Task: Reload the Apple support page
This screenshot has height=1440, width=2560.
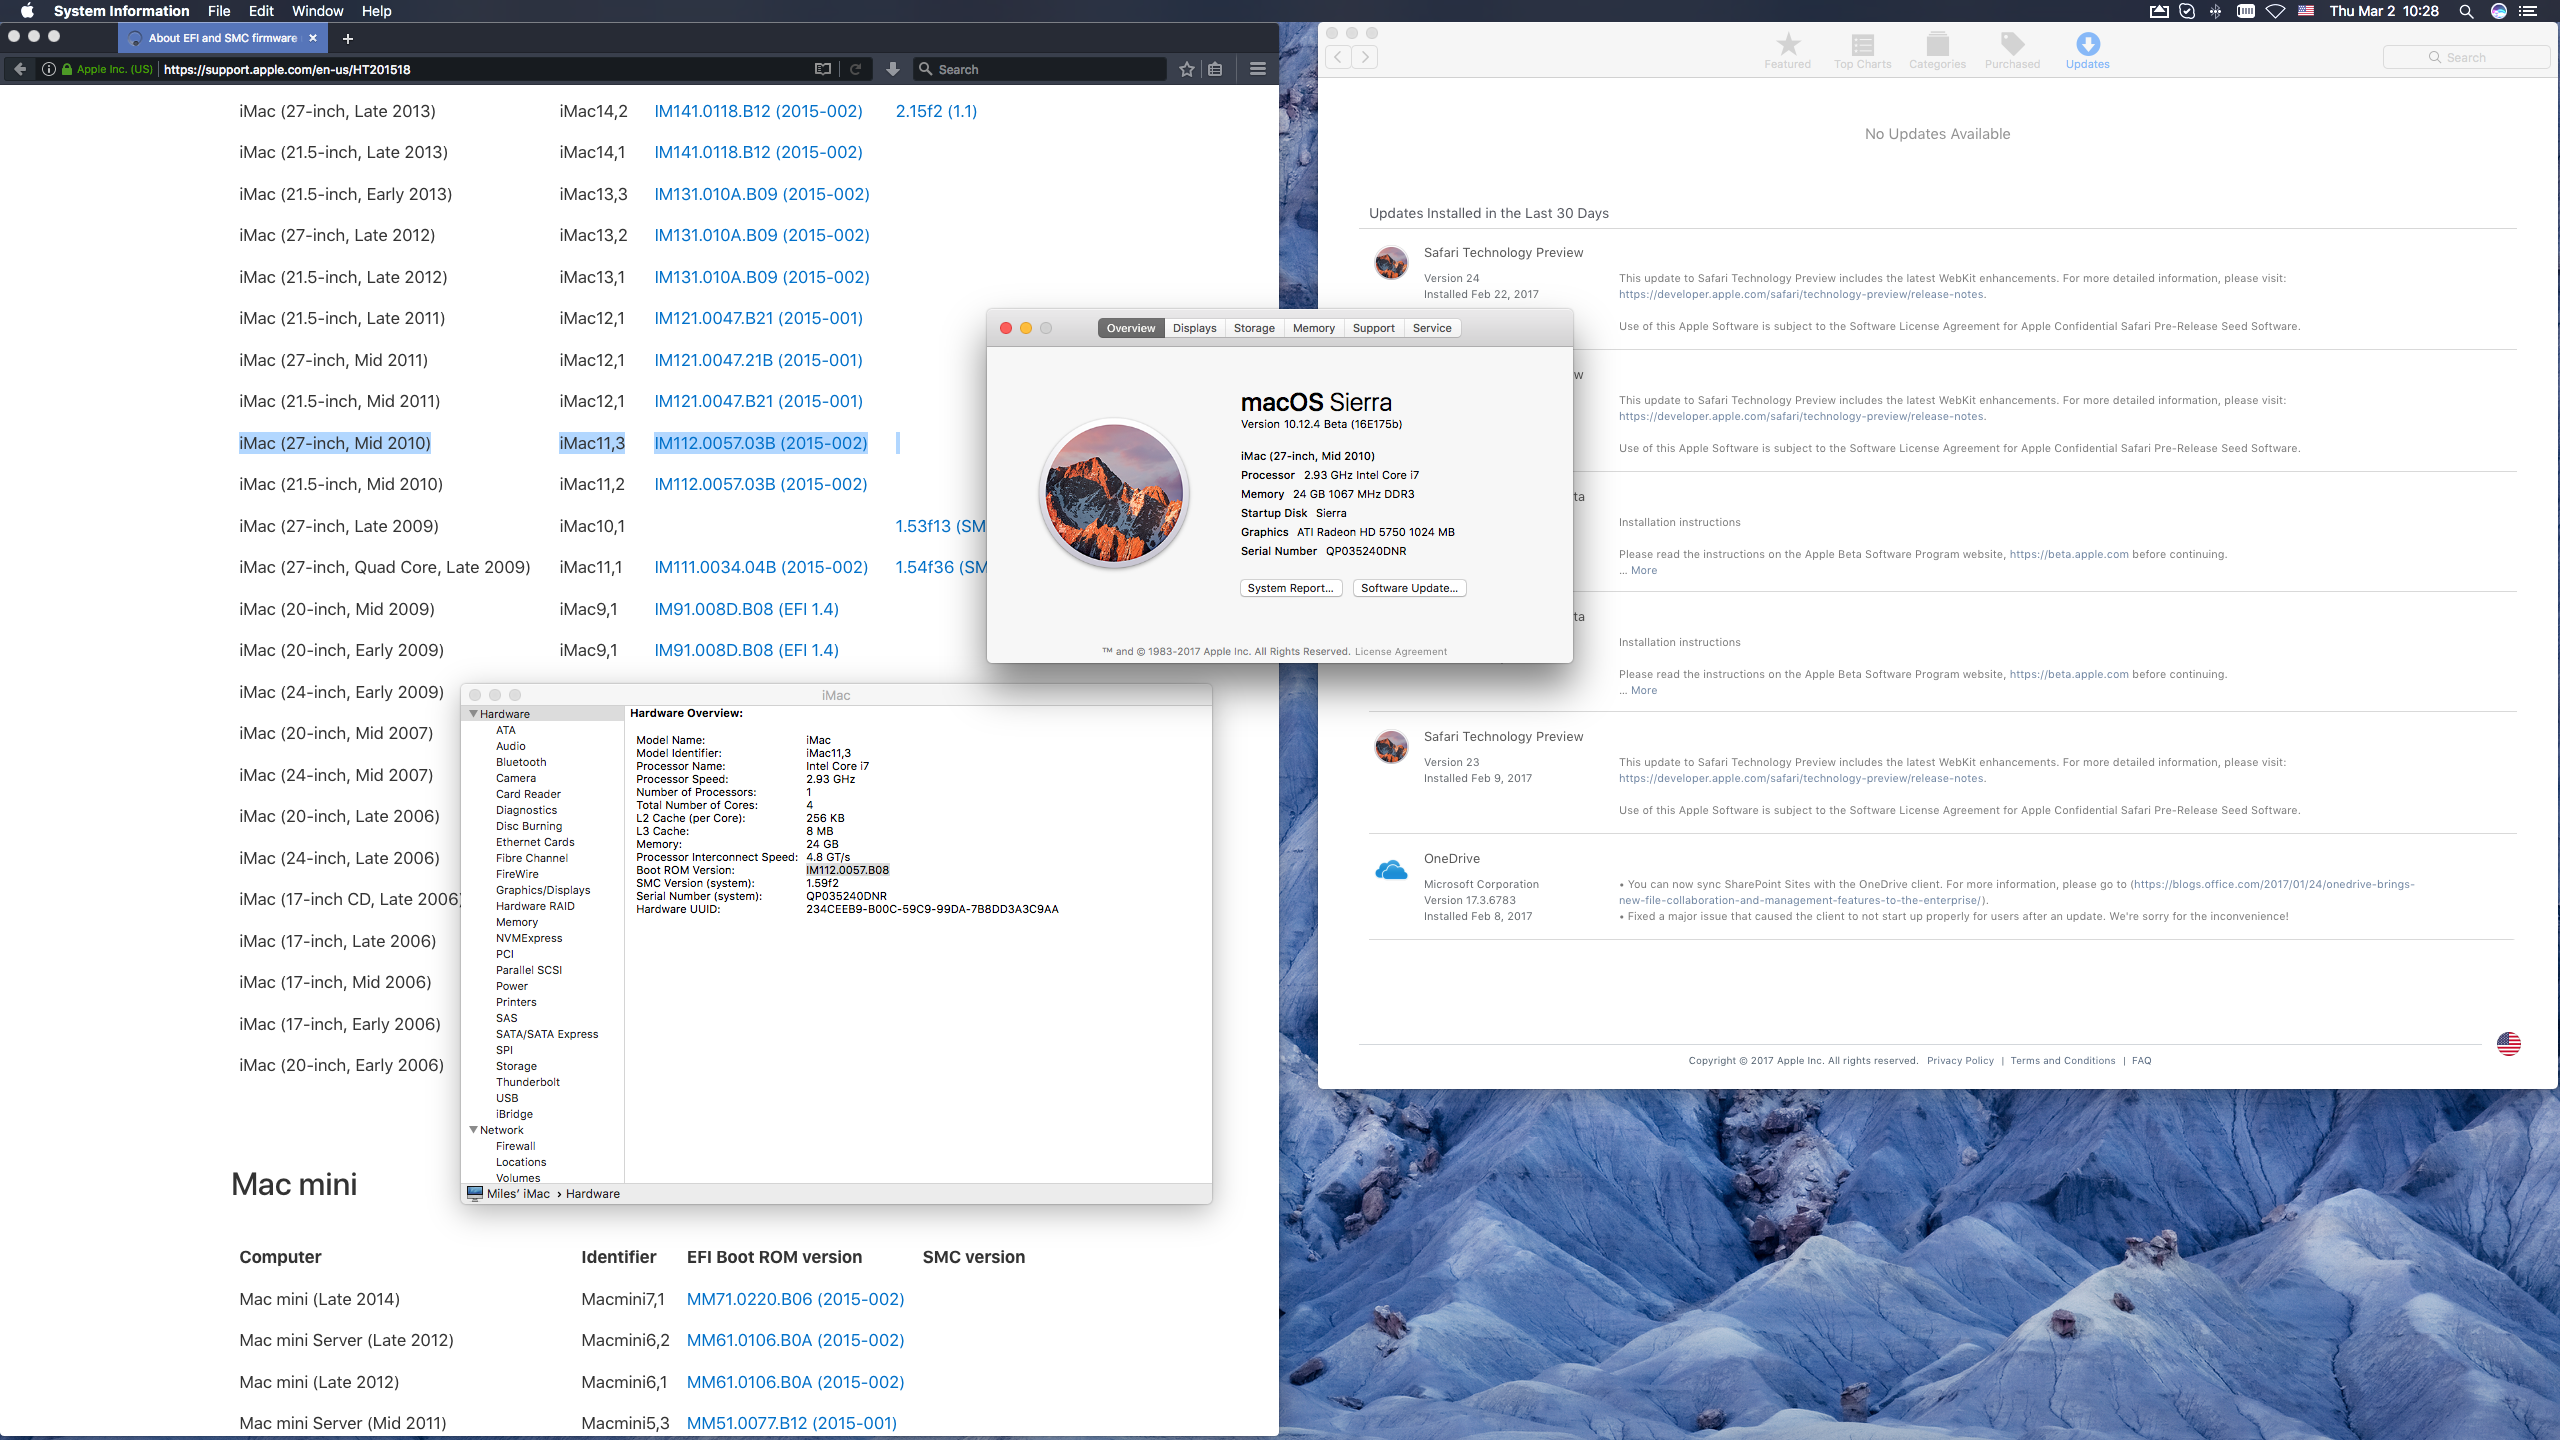Action: [x=856, y=69]
